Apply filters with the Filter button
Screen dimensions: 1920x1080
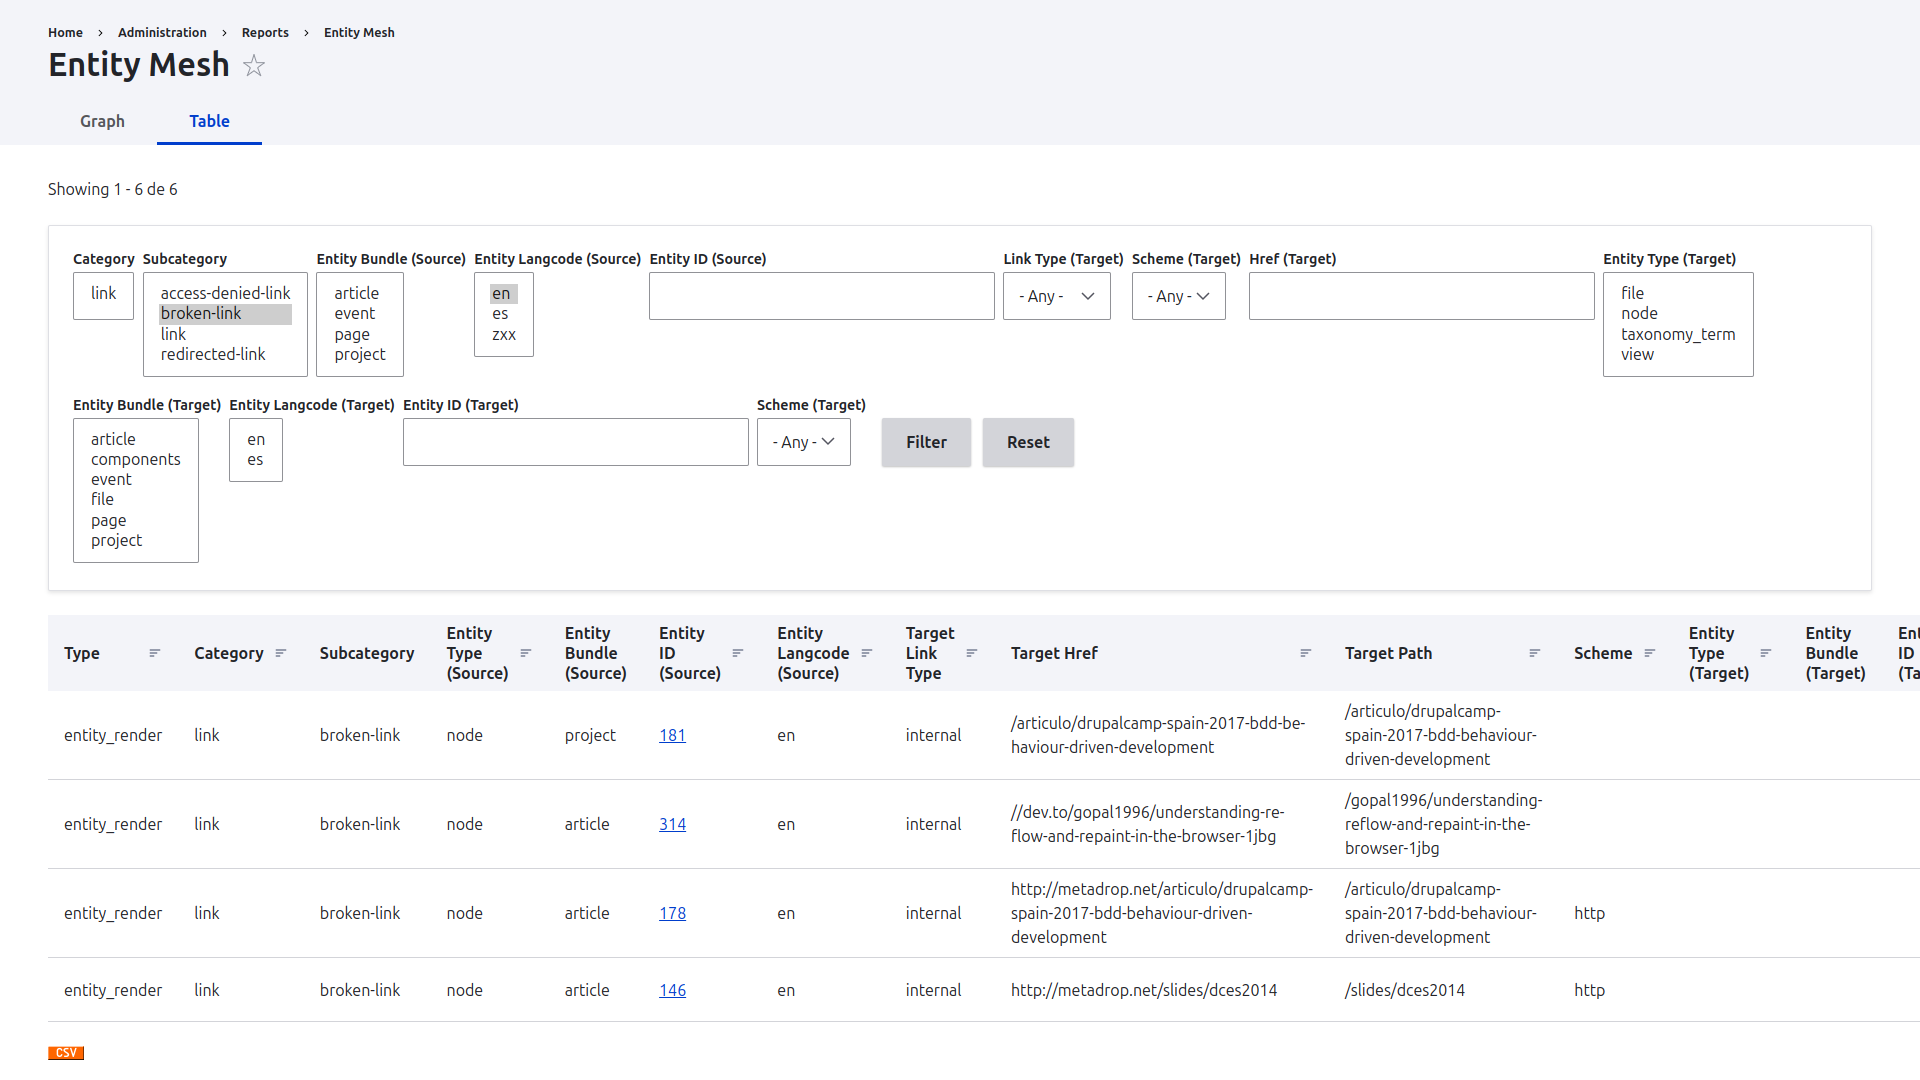tap(926, 442)
